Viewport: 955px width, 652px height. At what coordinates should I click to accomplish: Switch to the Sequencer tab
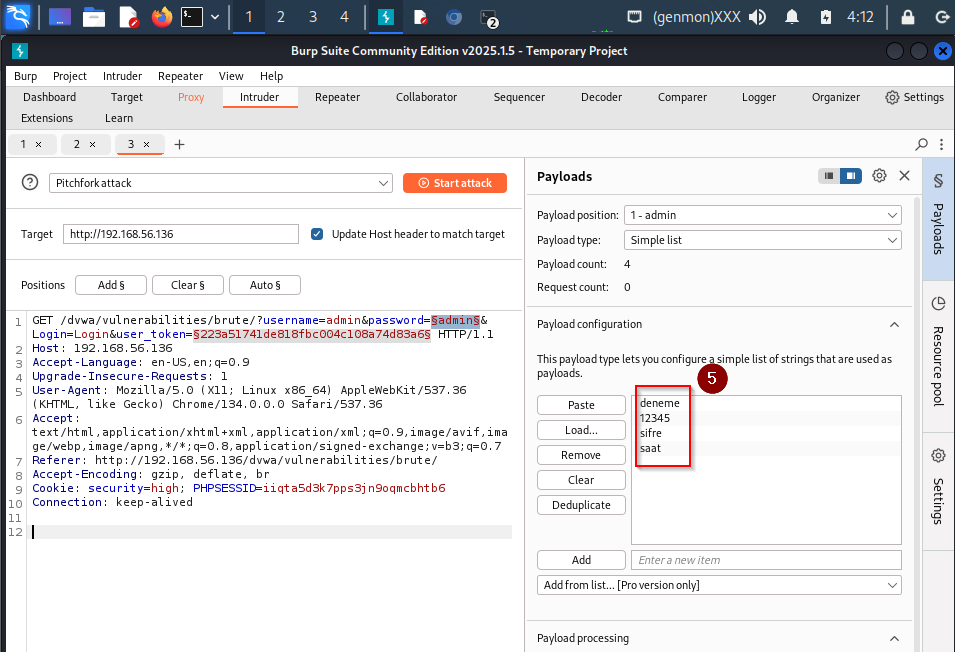[519, 97]
